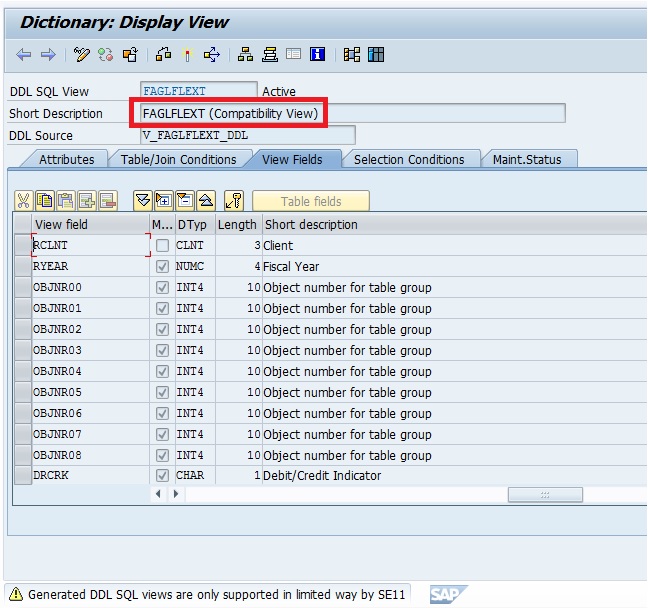Screen dimensions: 648x608
Task: Select the row selector for OBJNR06
Action: click(x=23, y=413)
